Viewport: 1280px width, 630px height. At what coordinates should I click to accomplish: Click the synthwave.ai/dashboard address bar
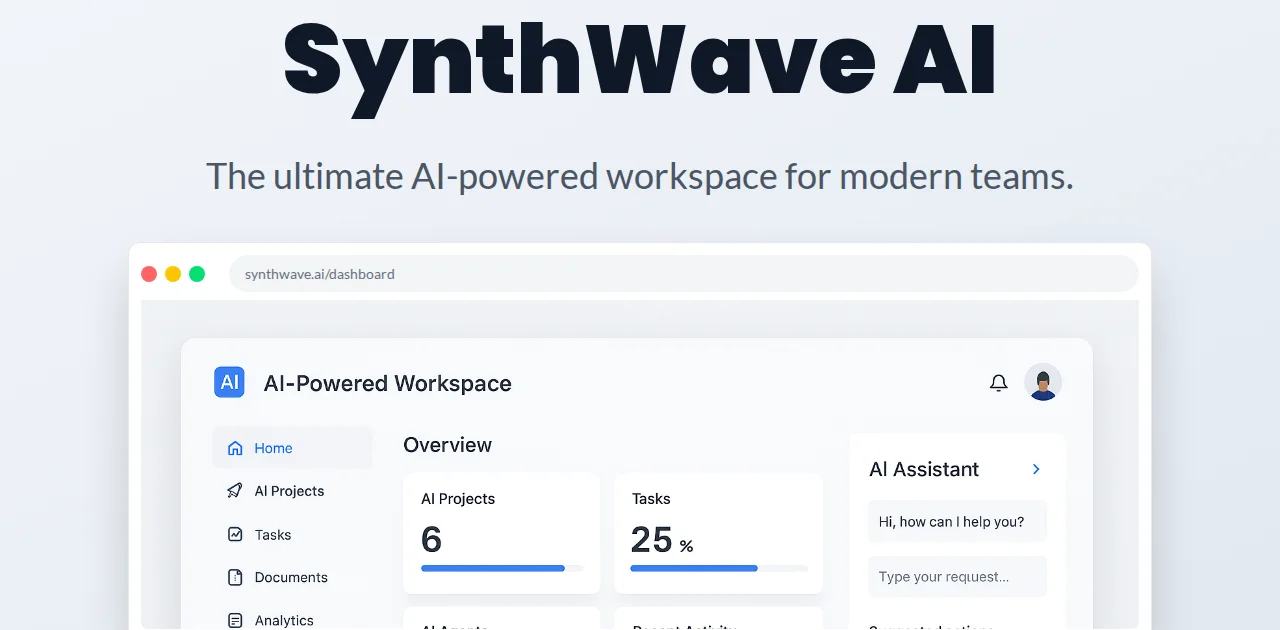pos(683,274)
